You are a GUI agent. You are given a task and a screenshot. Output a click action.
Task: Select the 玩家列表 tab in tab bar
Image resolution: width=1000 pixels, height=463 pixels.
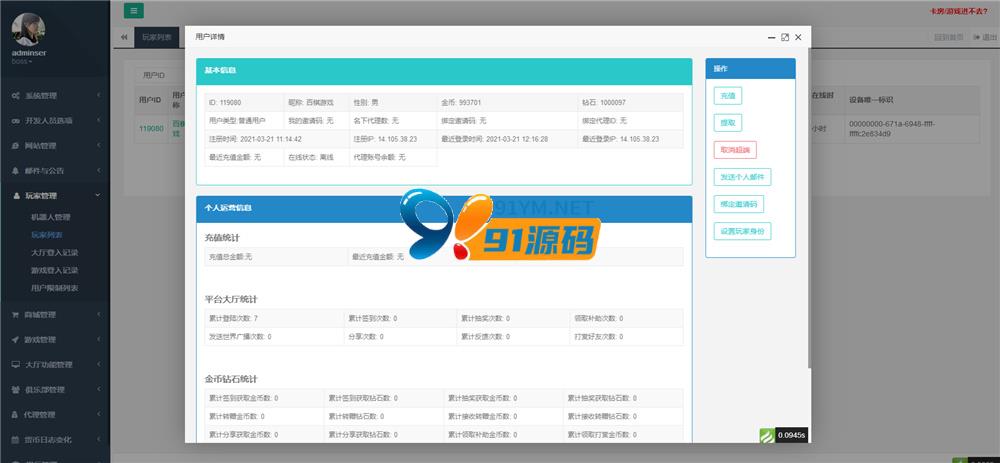click(156, 38)
